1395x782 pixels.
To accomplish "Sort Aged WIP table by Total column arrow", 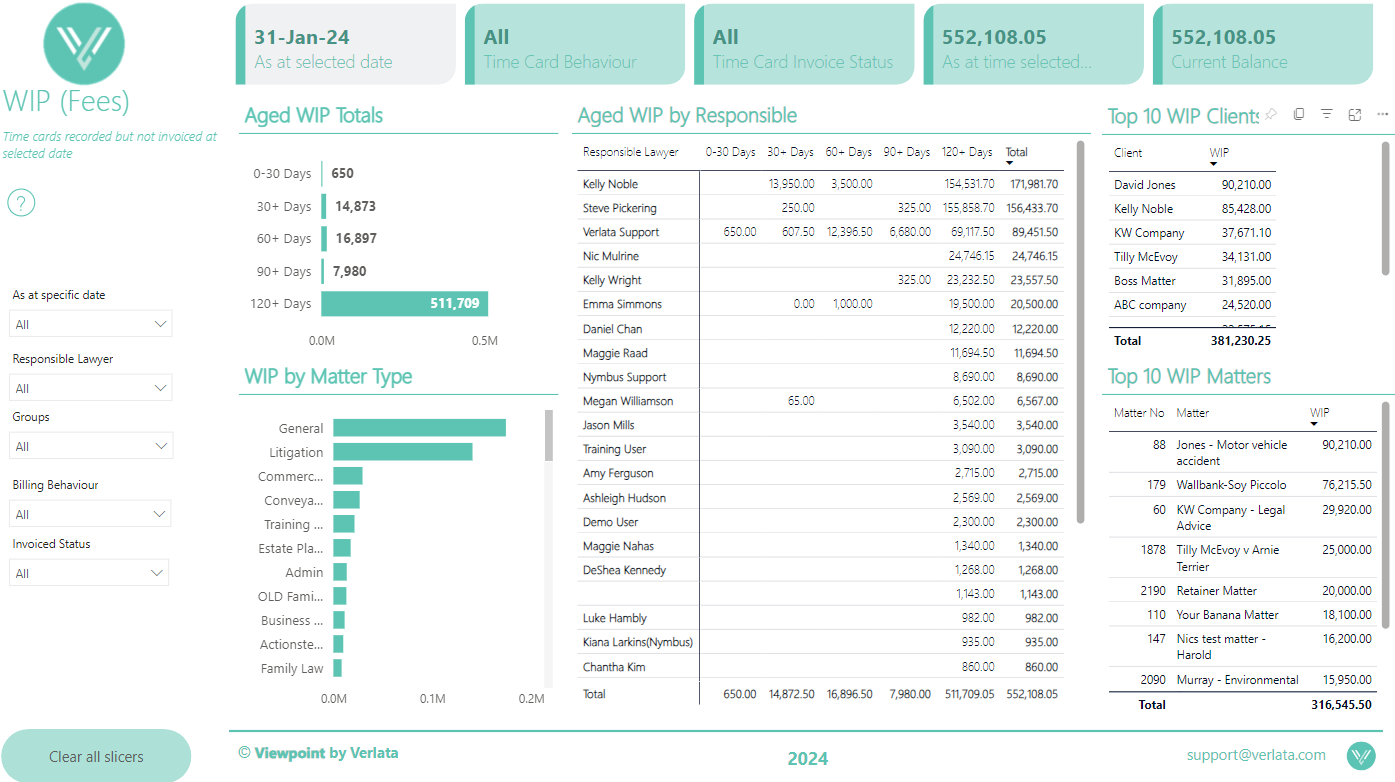I will click(x=1010, y=162).
